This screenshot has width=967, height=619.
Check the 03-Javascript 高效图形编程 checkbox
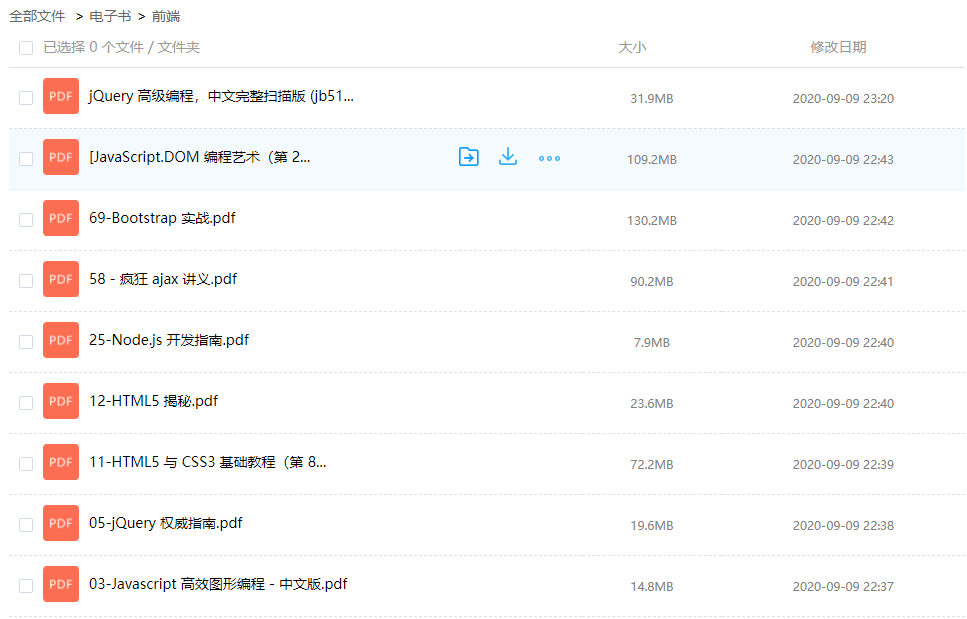(26, 586)
